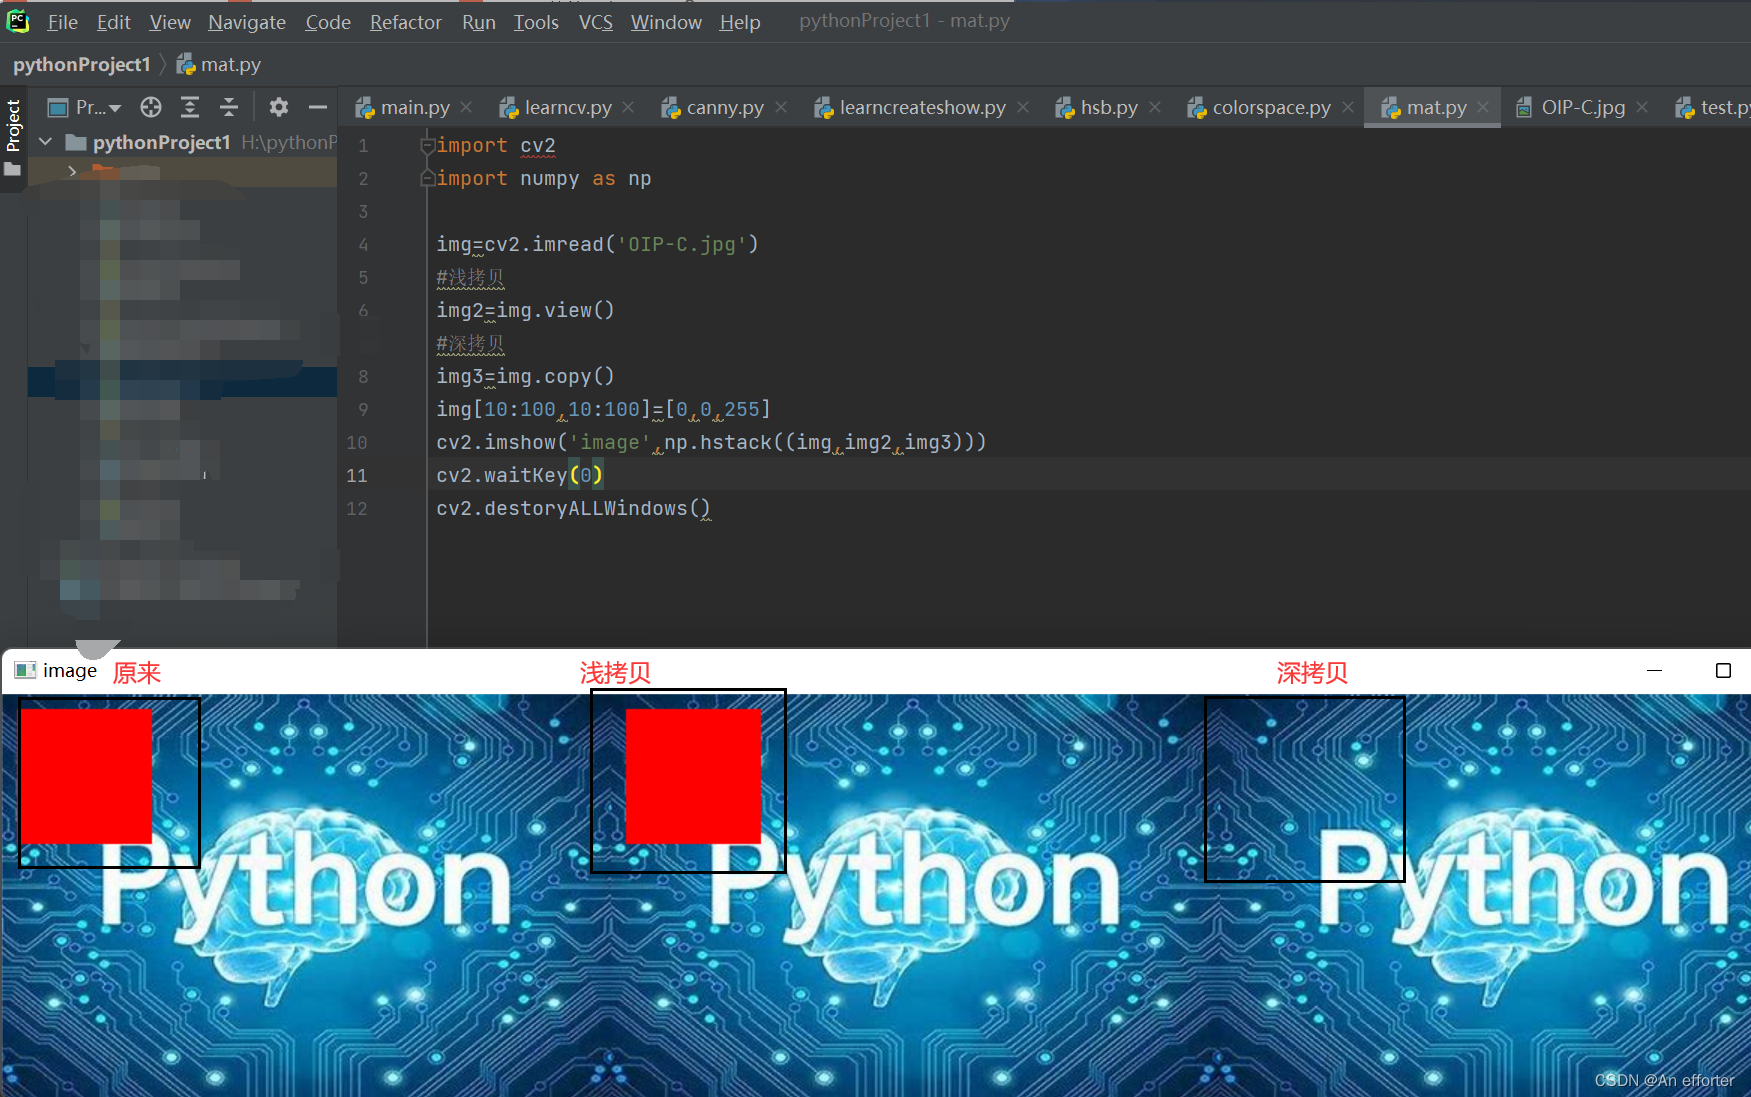Close the hsb.py tab
The width and height of the screenshot is (1751, 1097).
(x=1155, y=107)
